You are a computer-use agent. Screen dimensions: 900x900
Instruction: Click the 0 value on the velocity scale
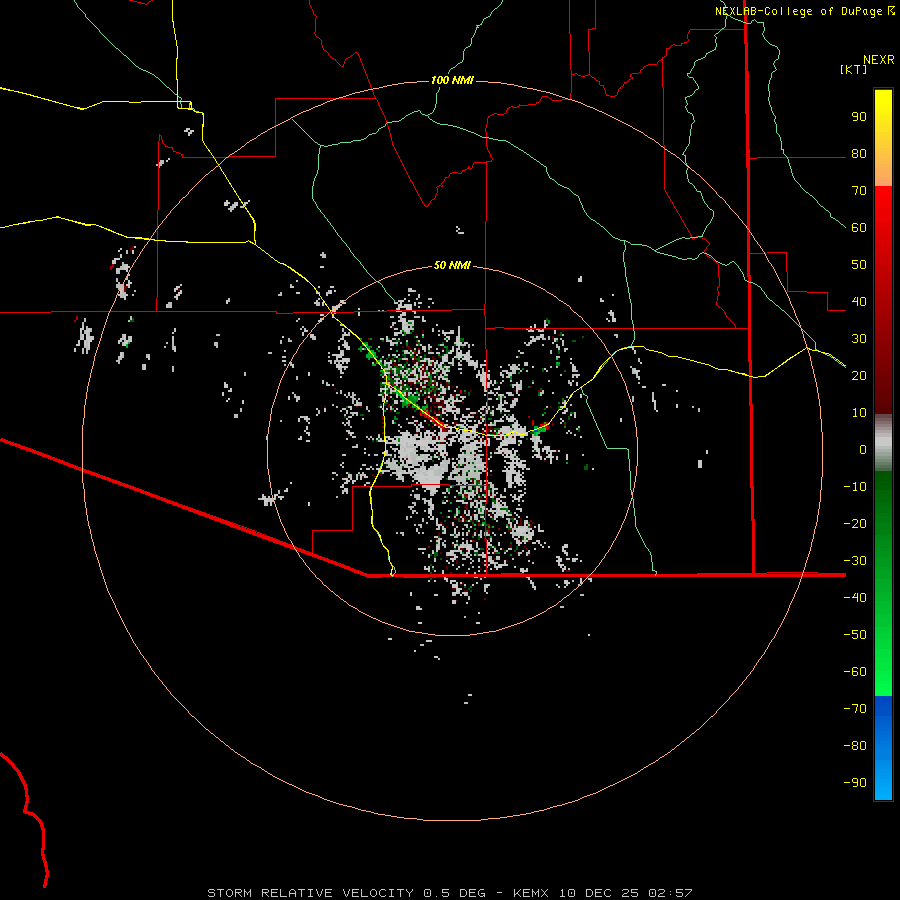point(863,450)
